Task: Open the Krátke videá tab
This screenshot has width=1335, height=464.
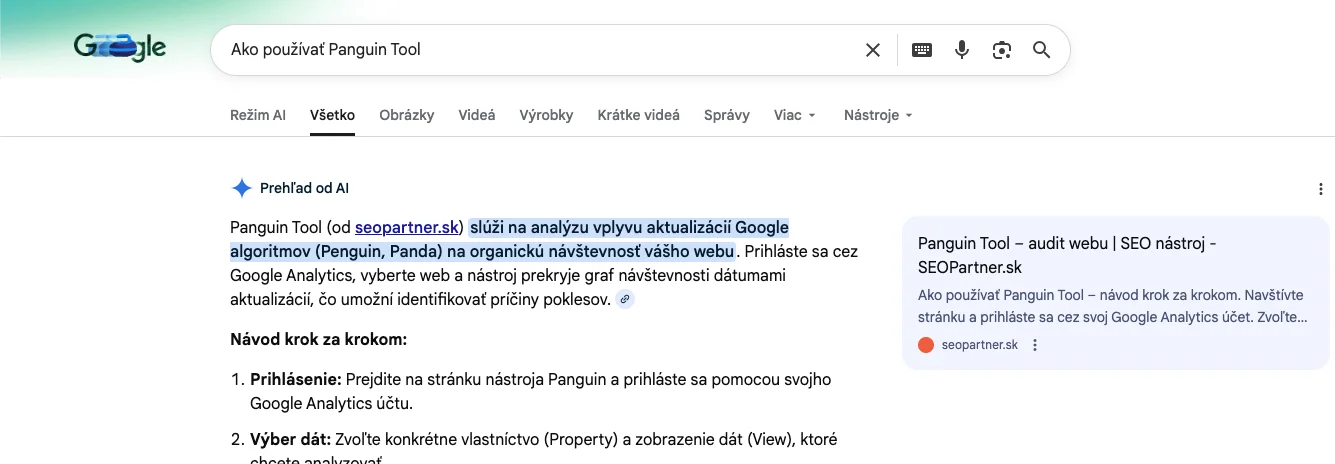Action: pyautogui.click(x=638, y=115)
